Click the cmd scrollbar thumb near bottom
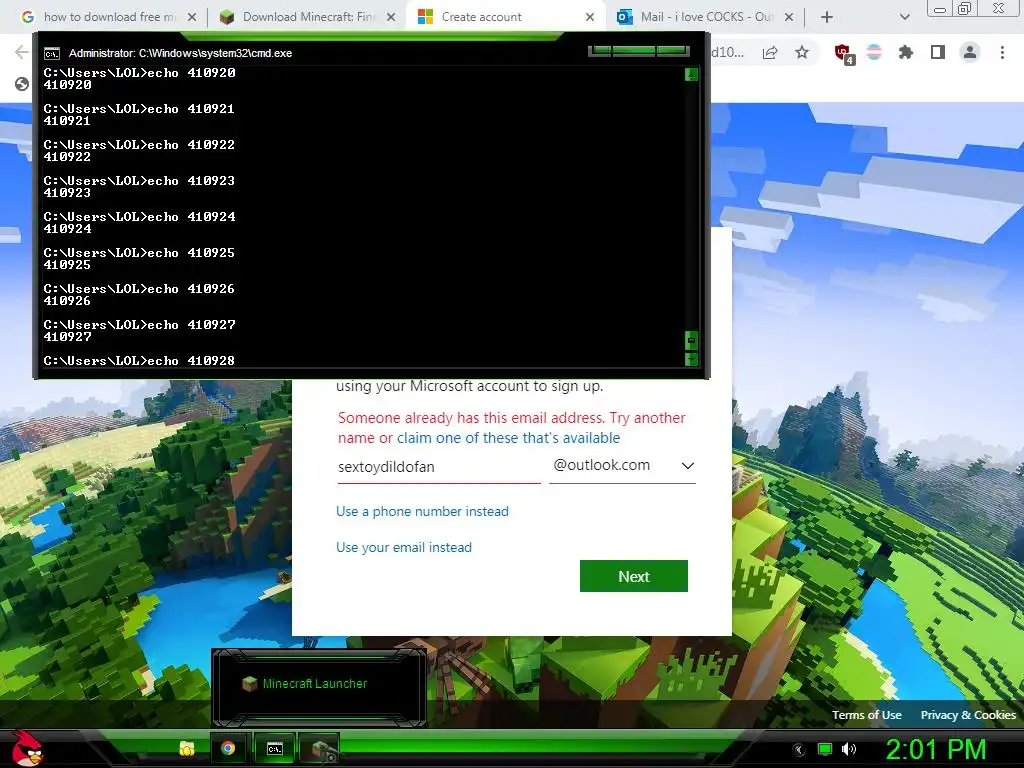 click(x=691, y=340)
